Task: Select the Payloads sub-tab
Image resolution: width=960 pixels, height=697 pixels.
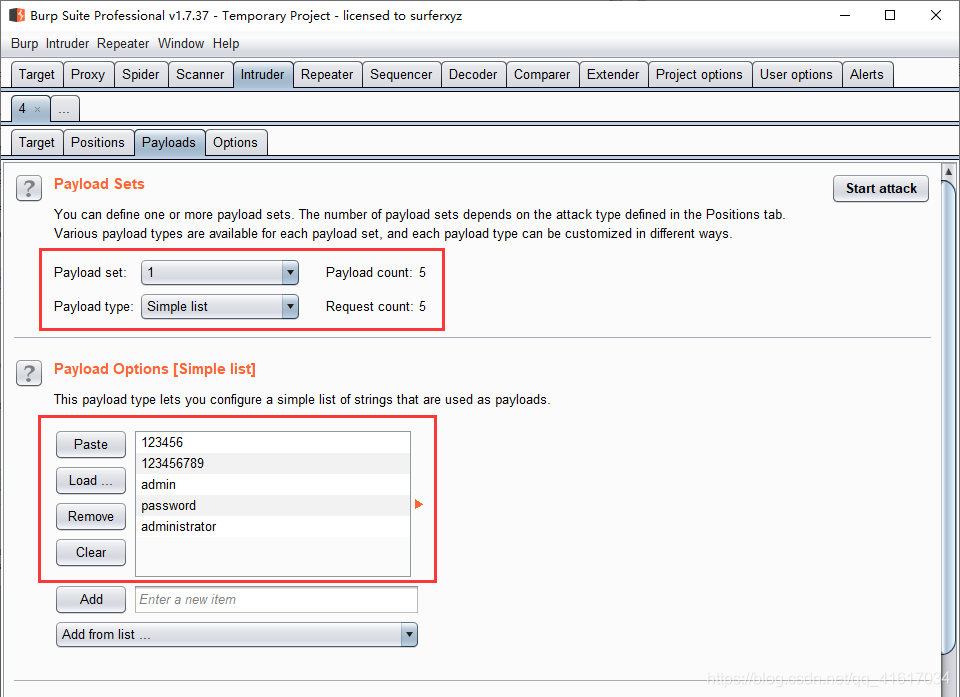Action: (169, 143)
